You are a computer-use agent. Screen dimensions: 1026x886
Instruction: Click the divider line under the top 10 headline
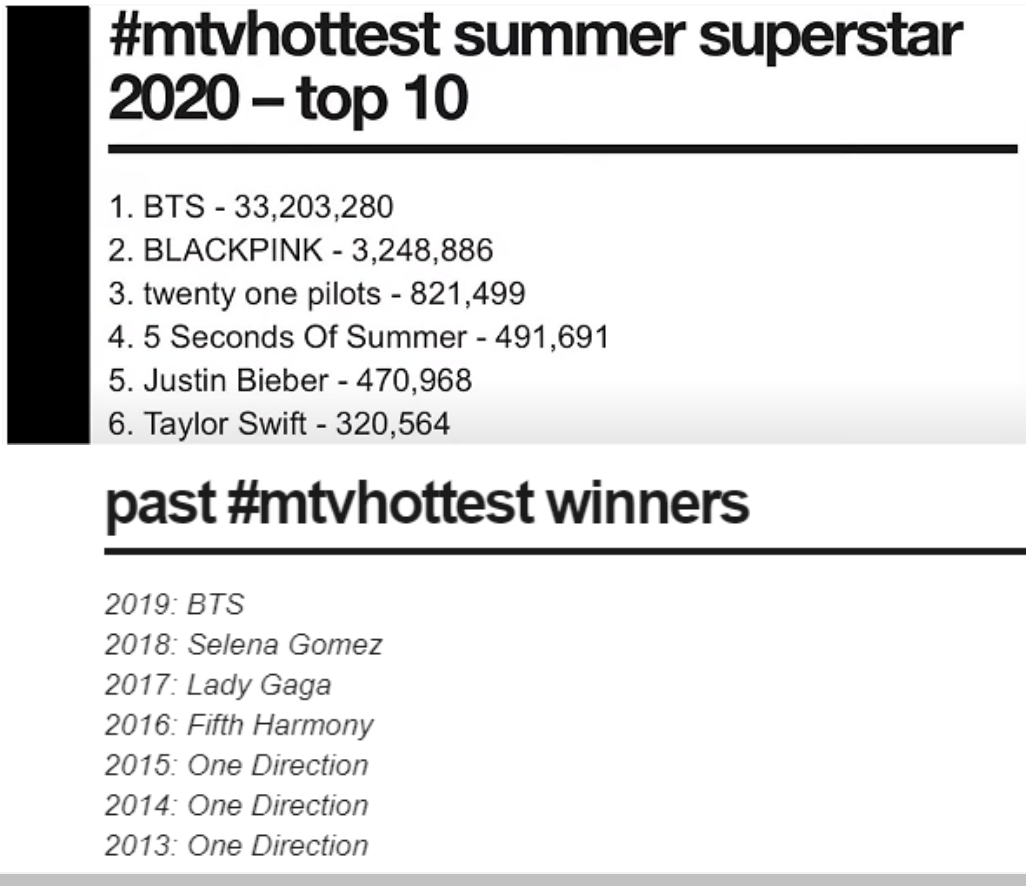562,149
